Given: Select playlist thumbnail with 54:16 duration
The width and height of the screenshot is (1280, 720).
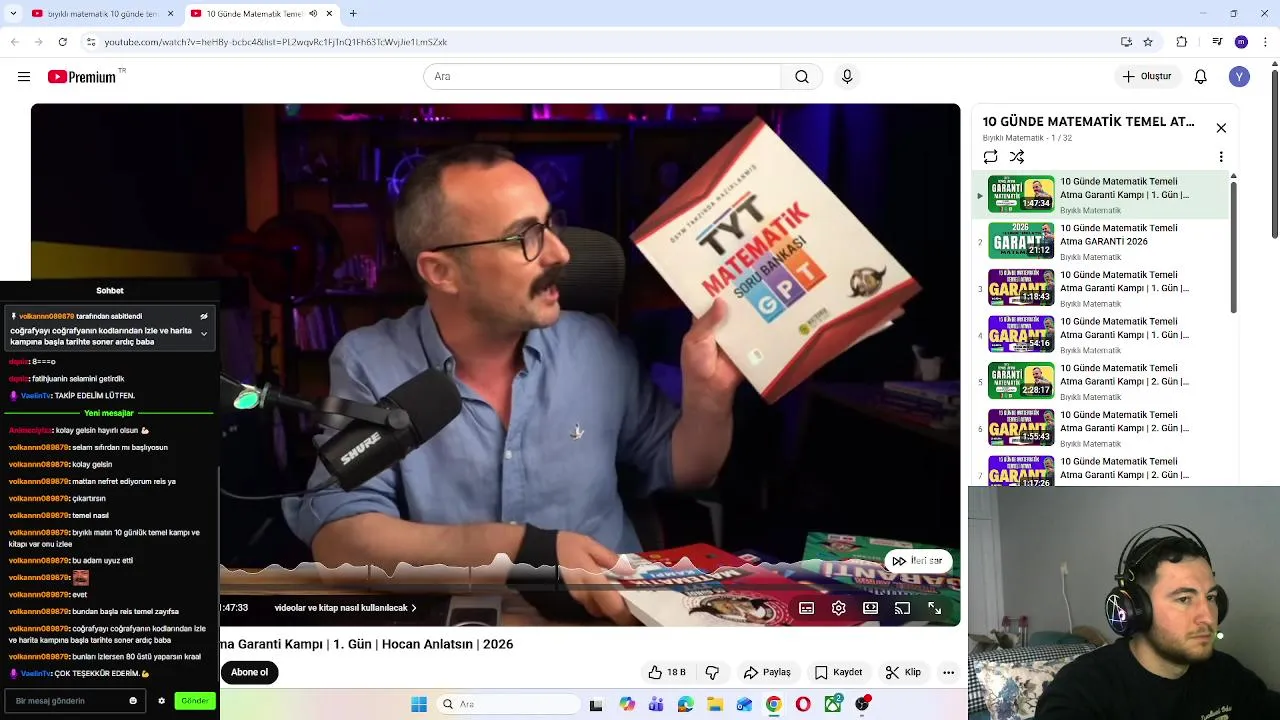Looking at the screenshot, I should pos(1021,334).
